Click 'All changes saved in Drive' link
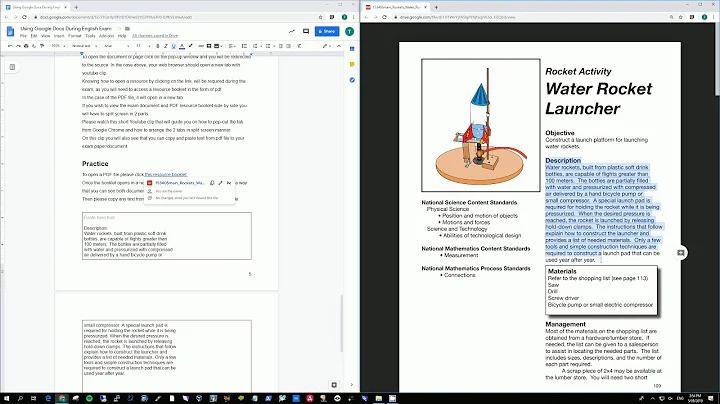 pyautogui.click(x=155, y=36)
